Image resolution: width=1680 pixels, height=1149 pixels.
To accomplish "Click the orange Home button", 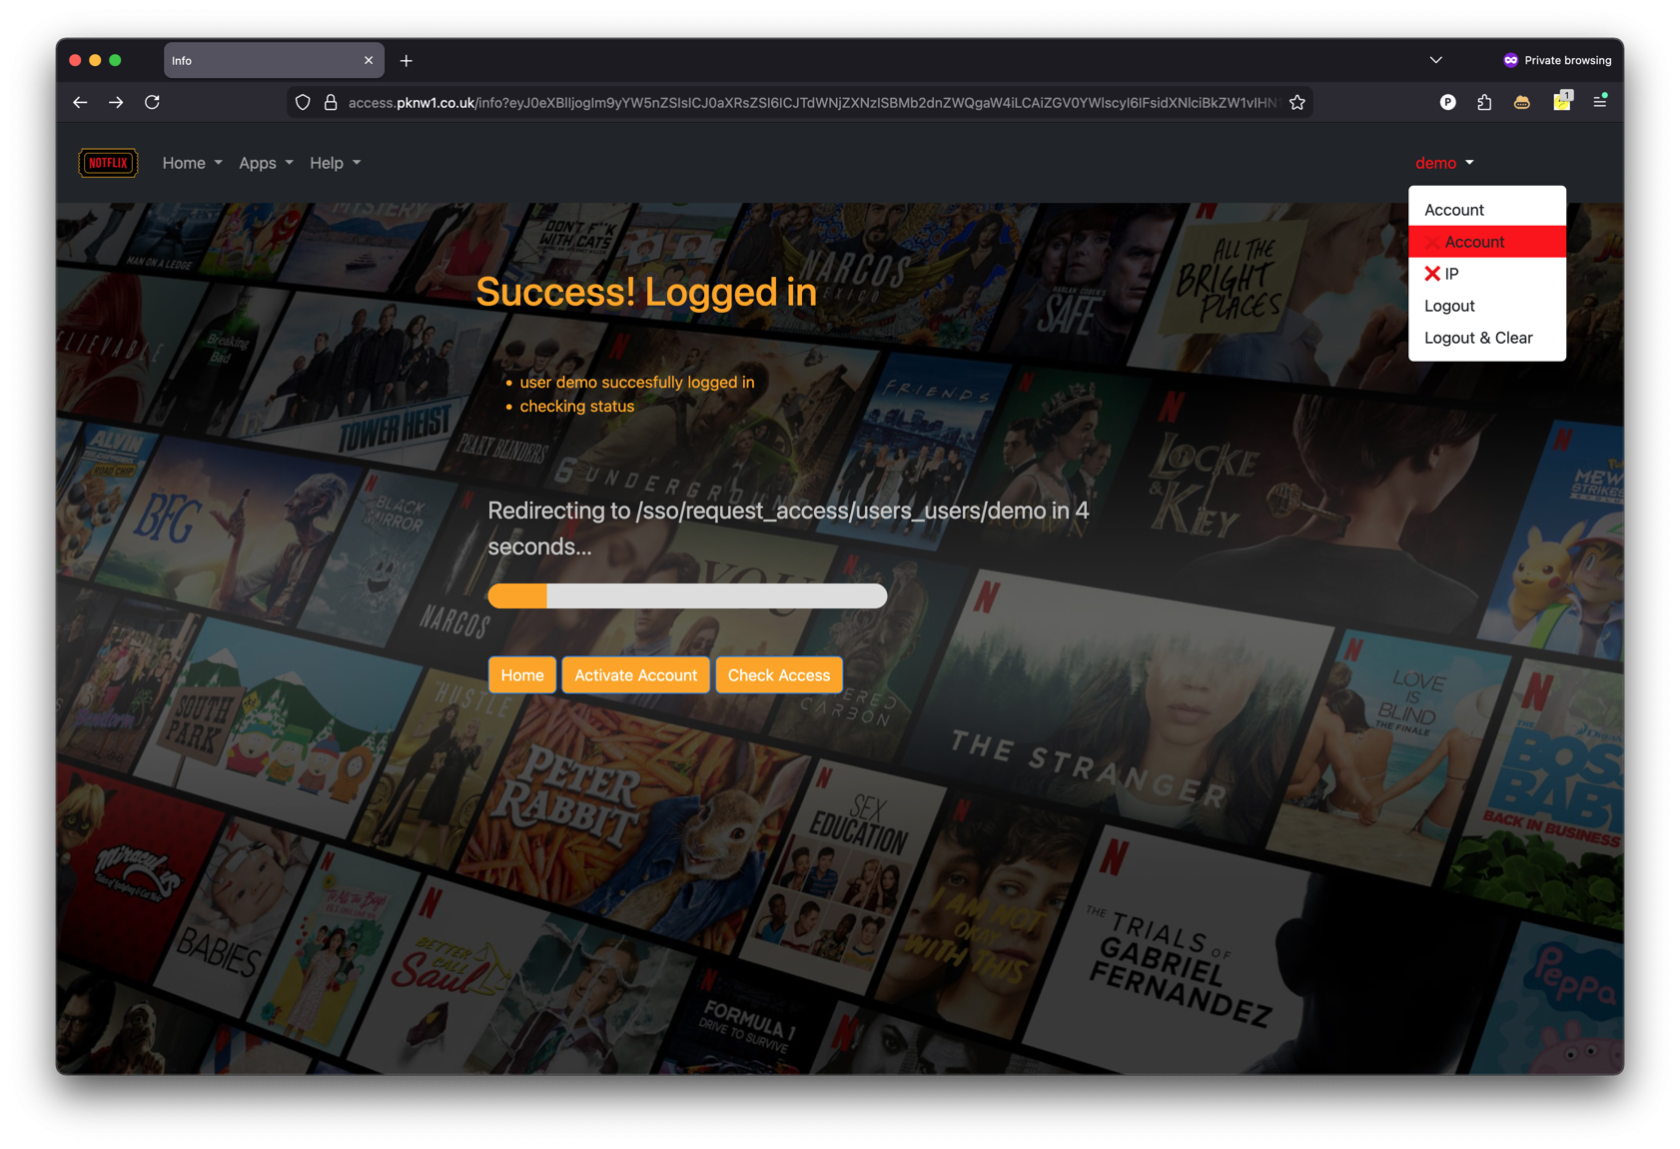I will click(522, 675).
